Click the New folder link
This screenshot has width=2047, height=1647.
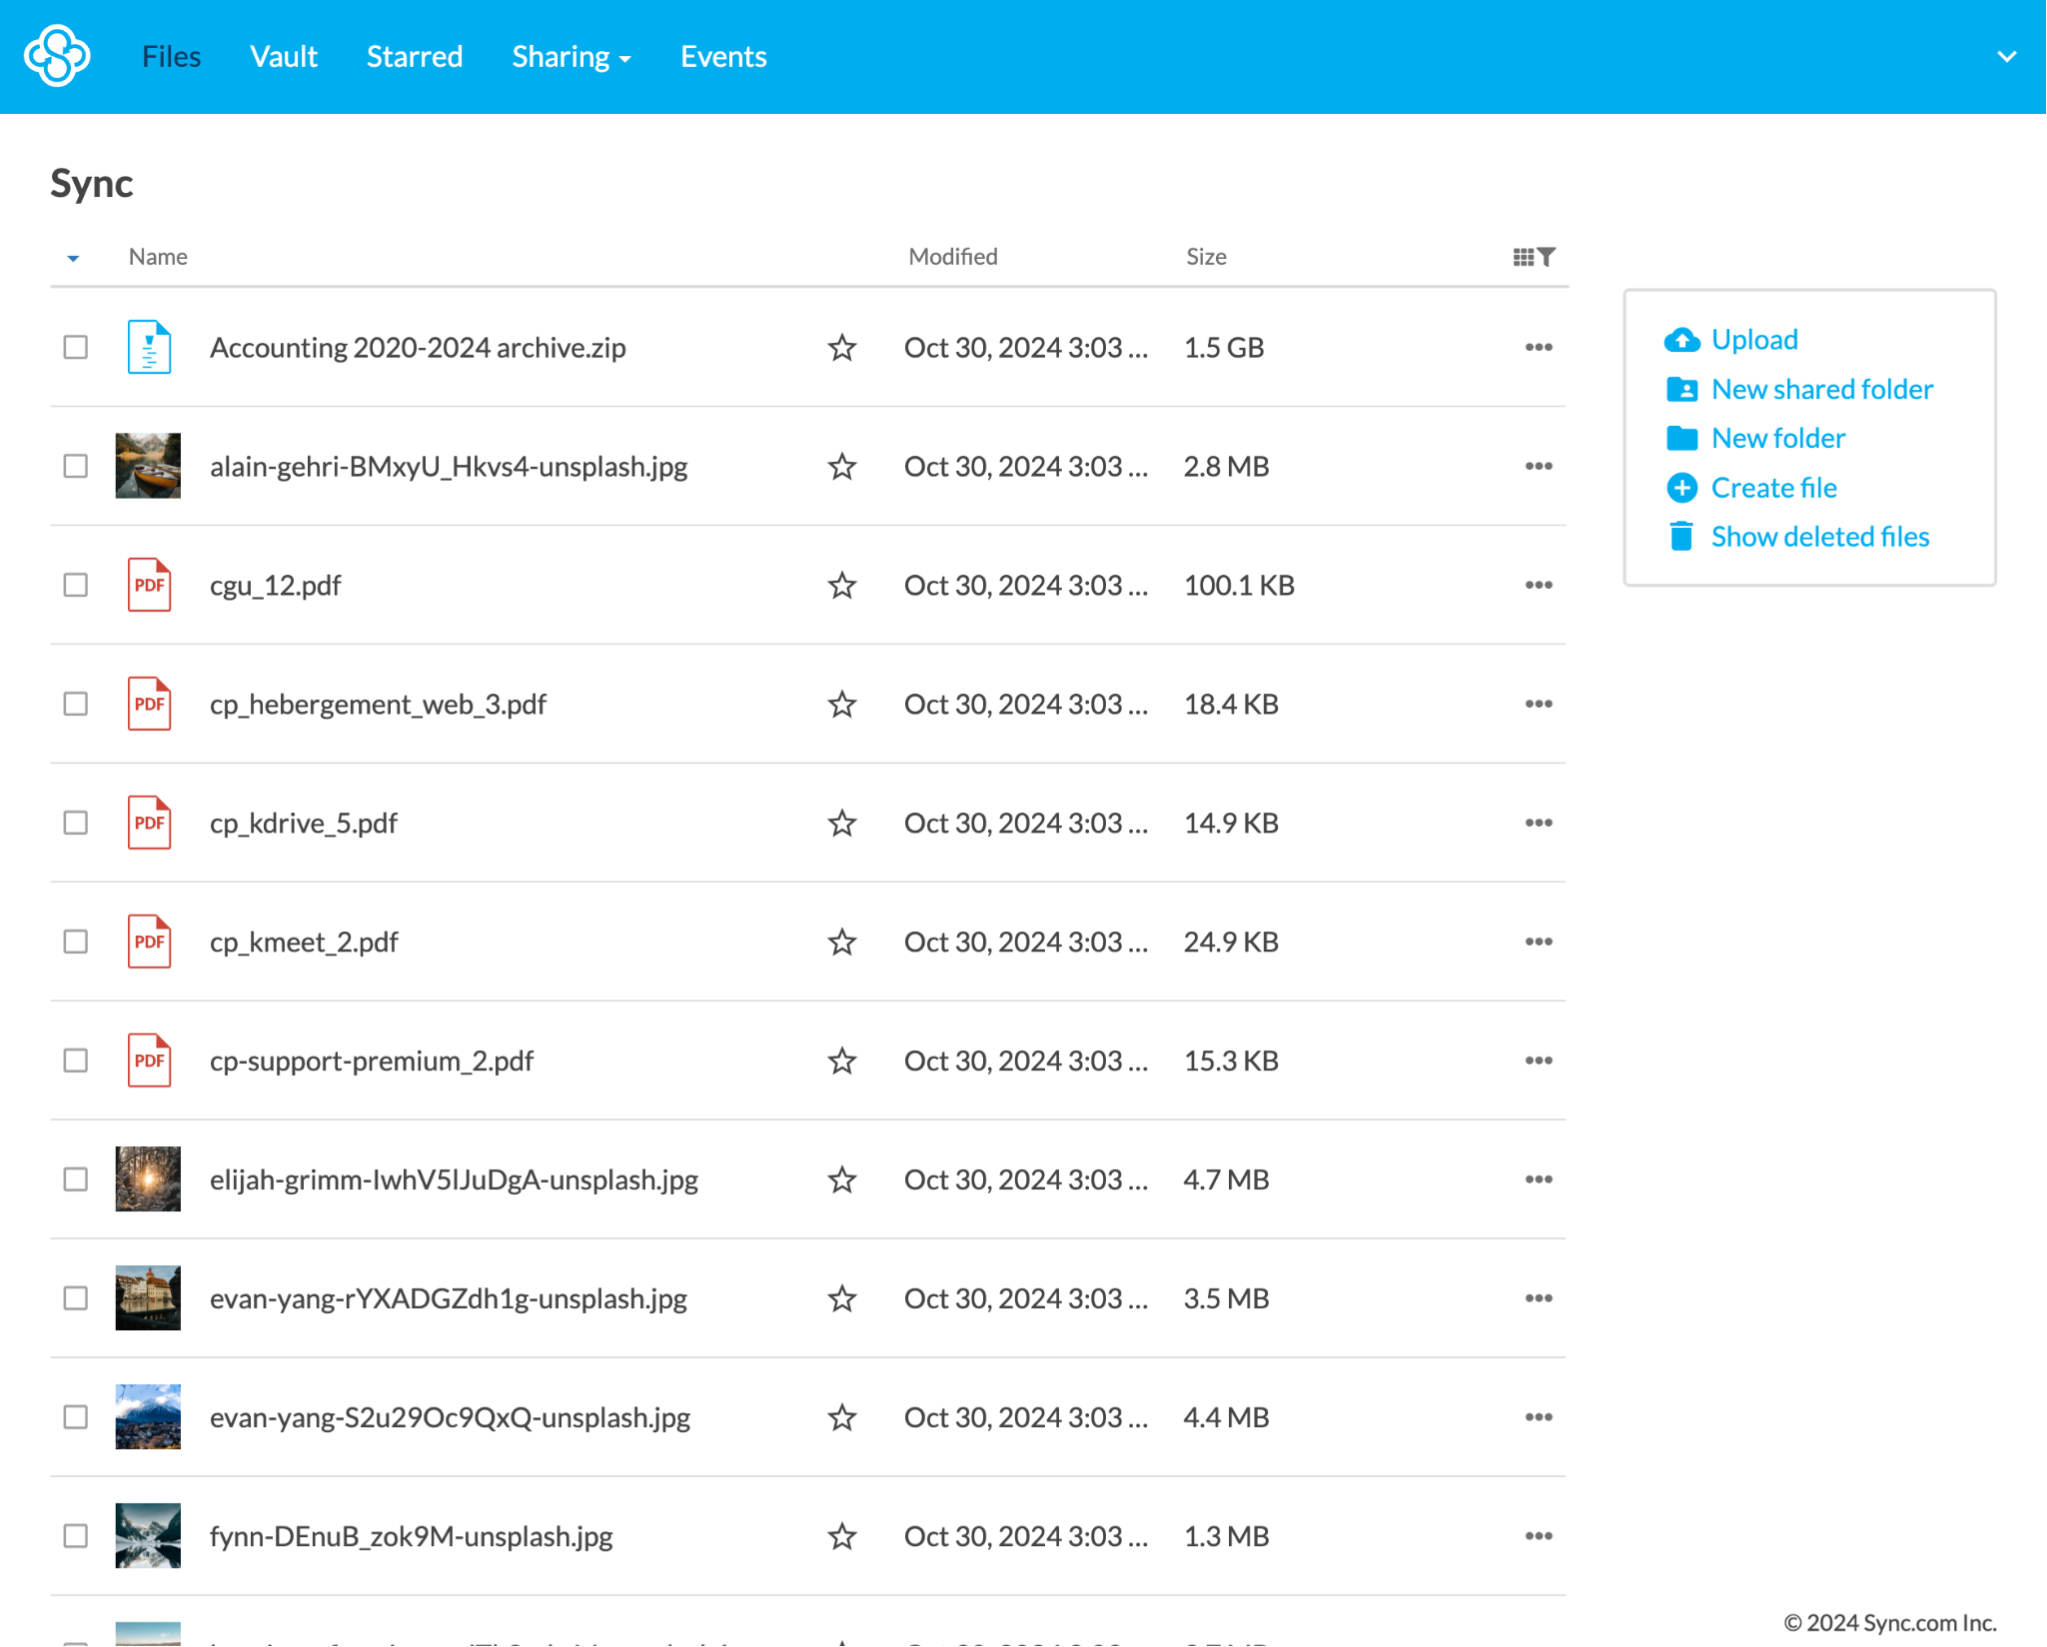pos(1778,438)
